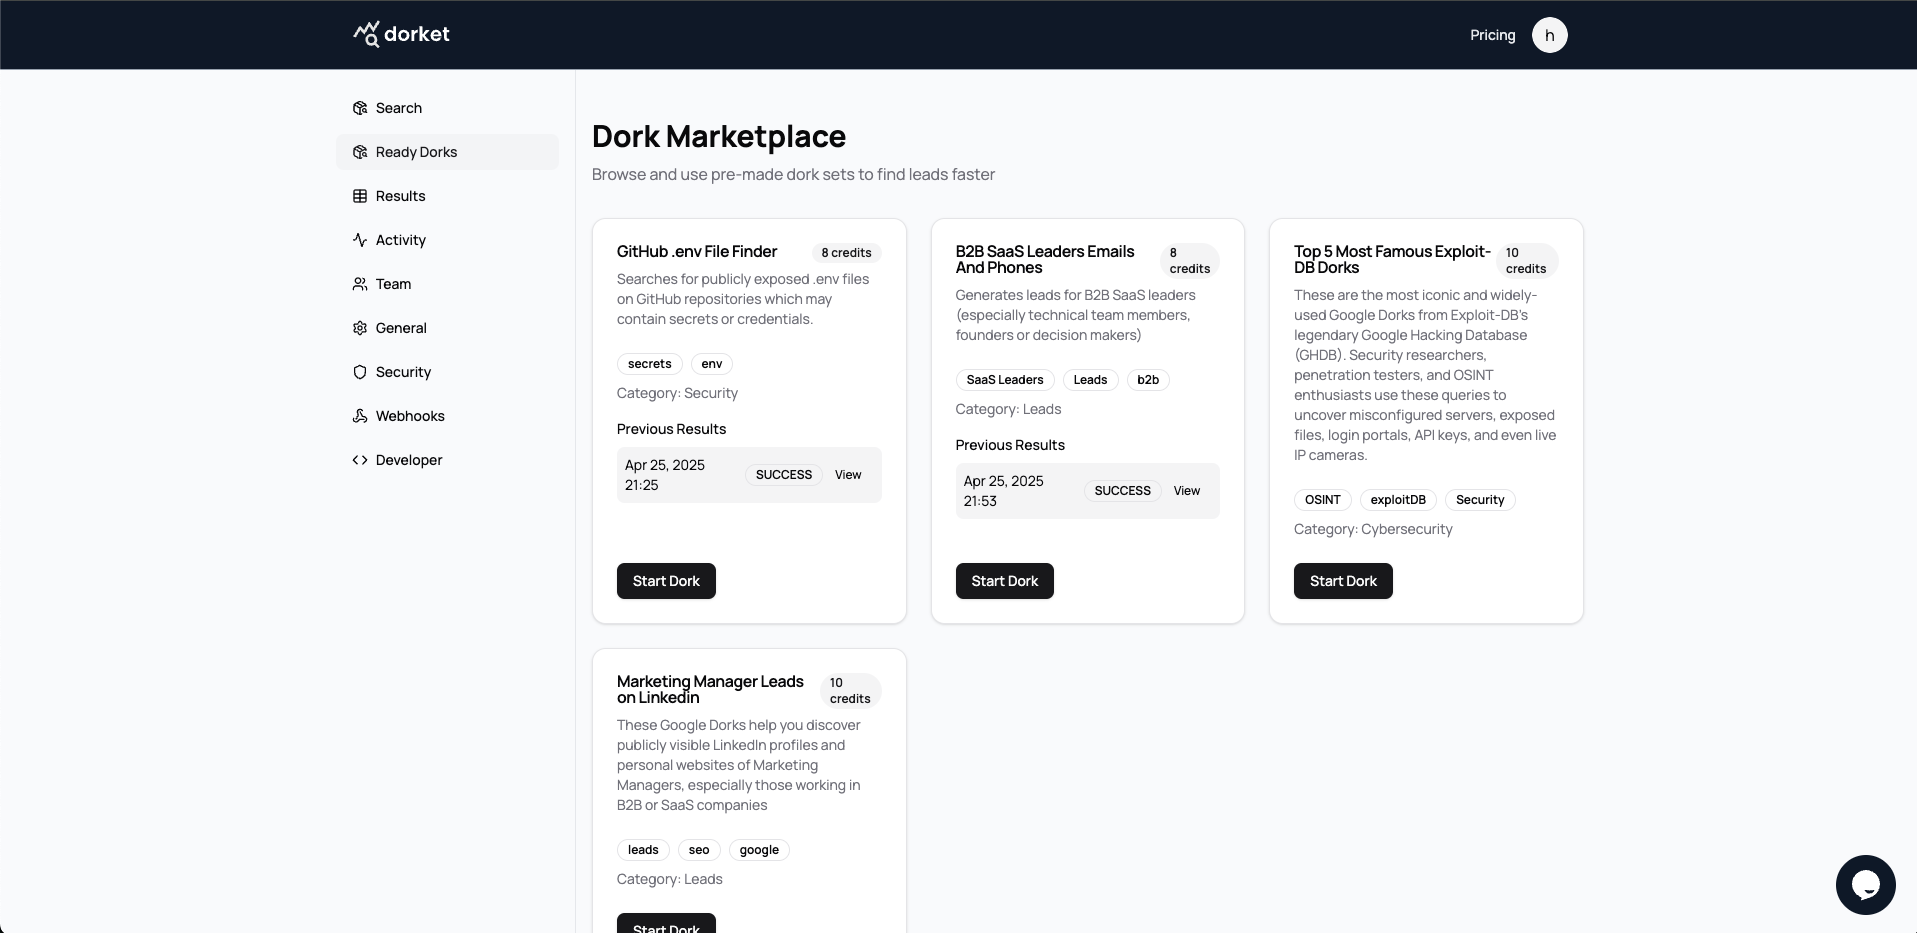Open the Activity section
Viewport: 1917px width, 933px height.
click(447, 240)
